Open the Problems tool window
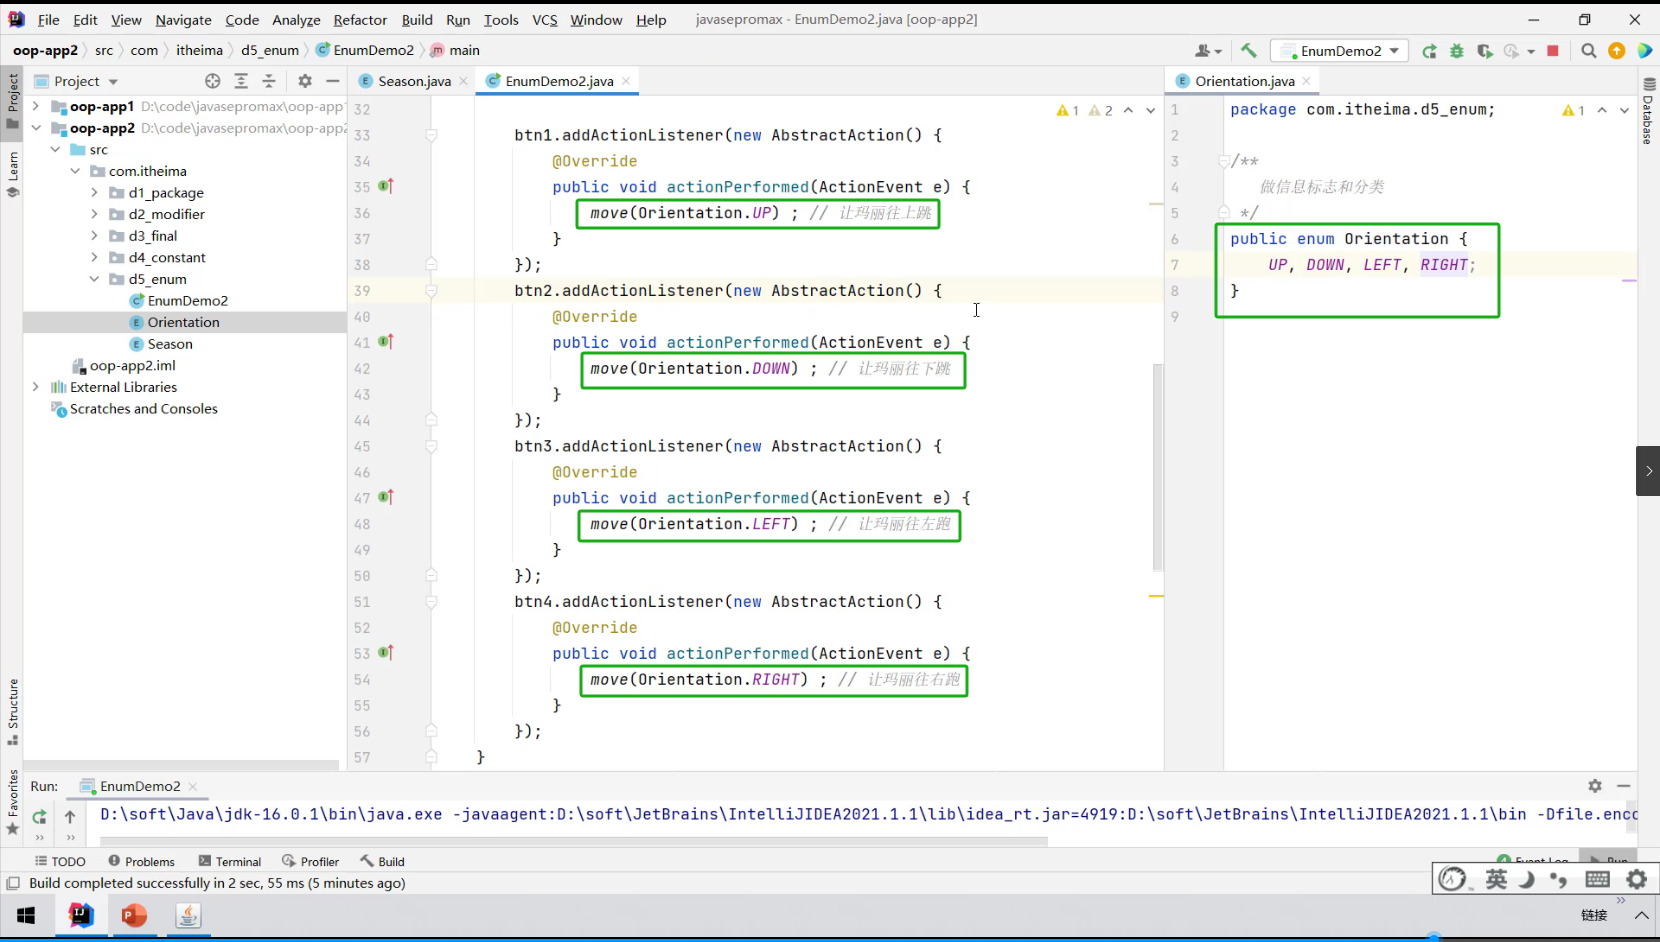Screen dimensions: 1660x942 click(x=141, y=861)
